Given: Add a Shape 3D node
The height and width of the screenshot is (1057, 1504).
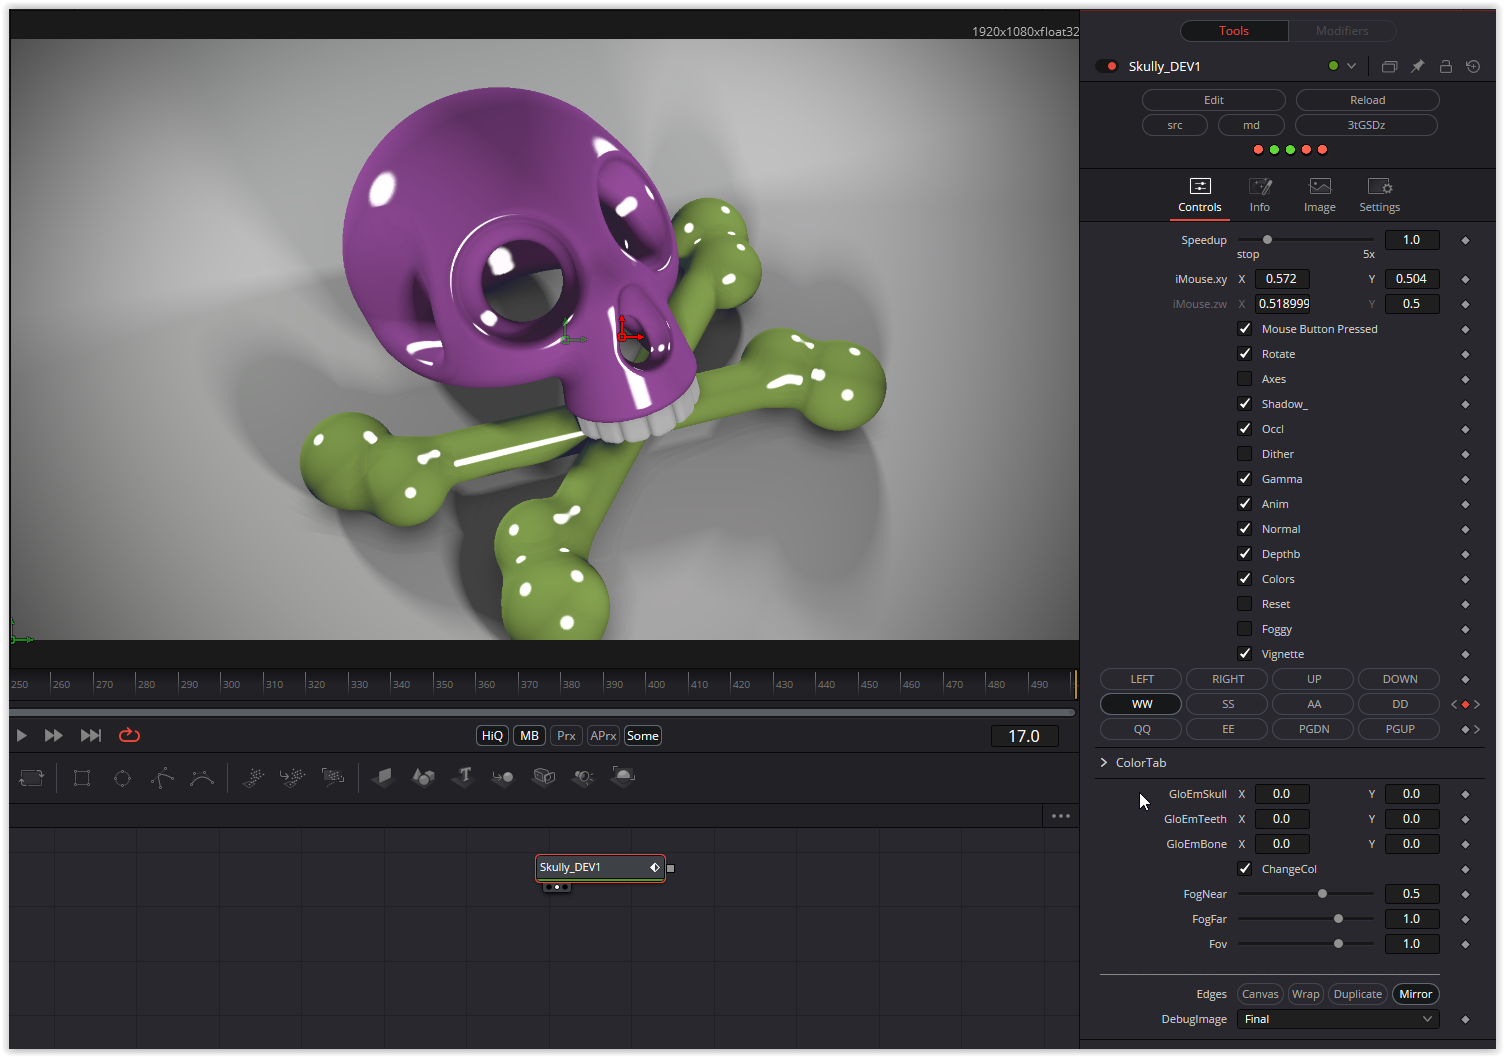Looking at the screenshot, I should click(x=424, y=777).
